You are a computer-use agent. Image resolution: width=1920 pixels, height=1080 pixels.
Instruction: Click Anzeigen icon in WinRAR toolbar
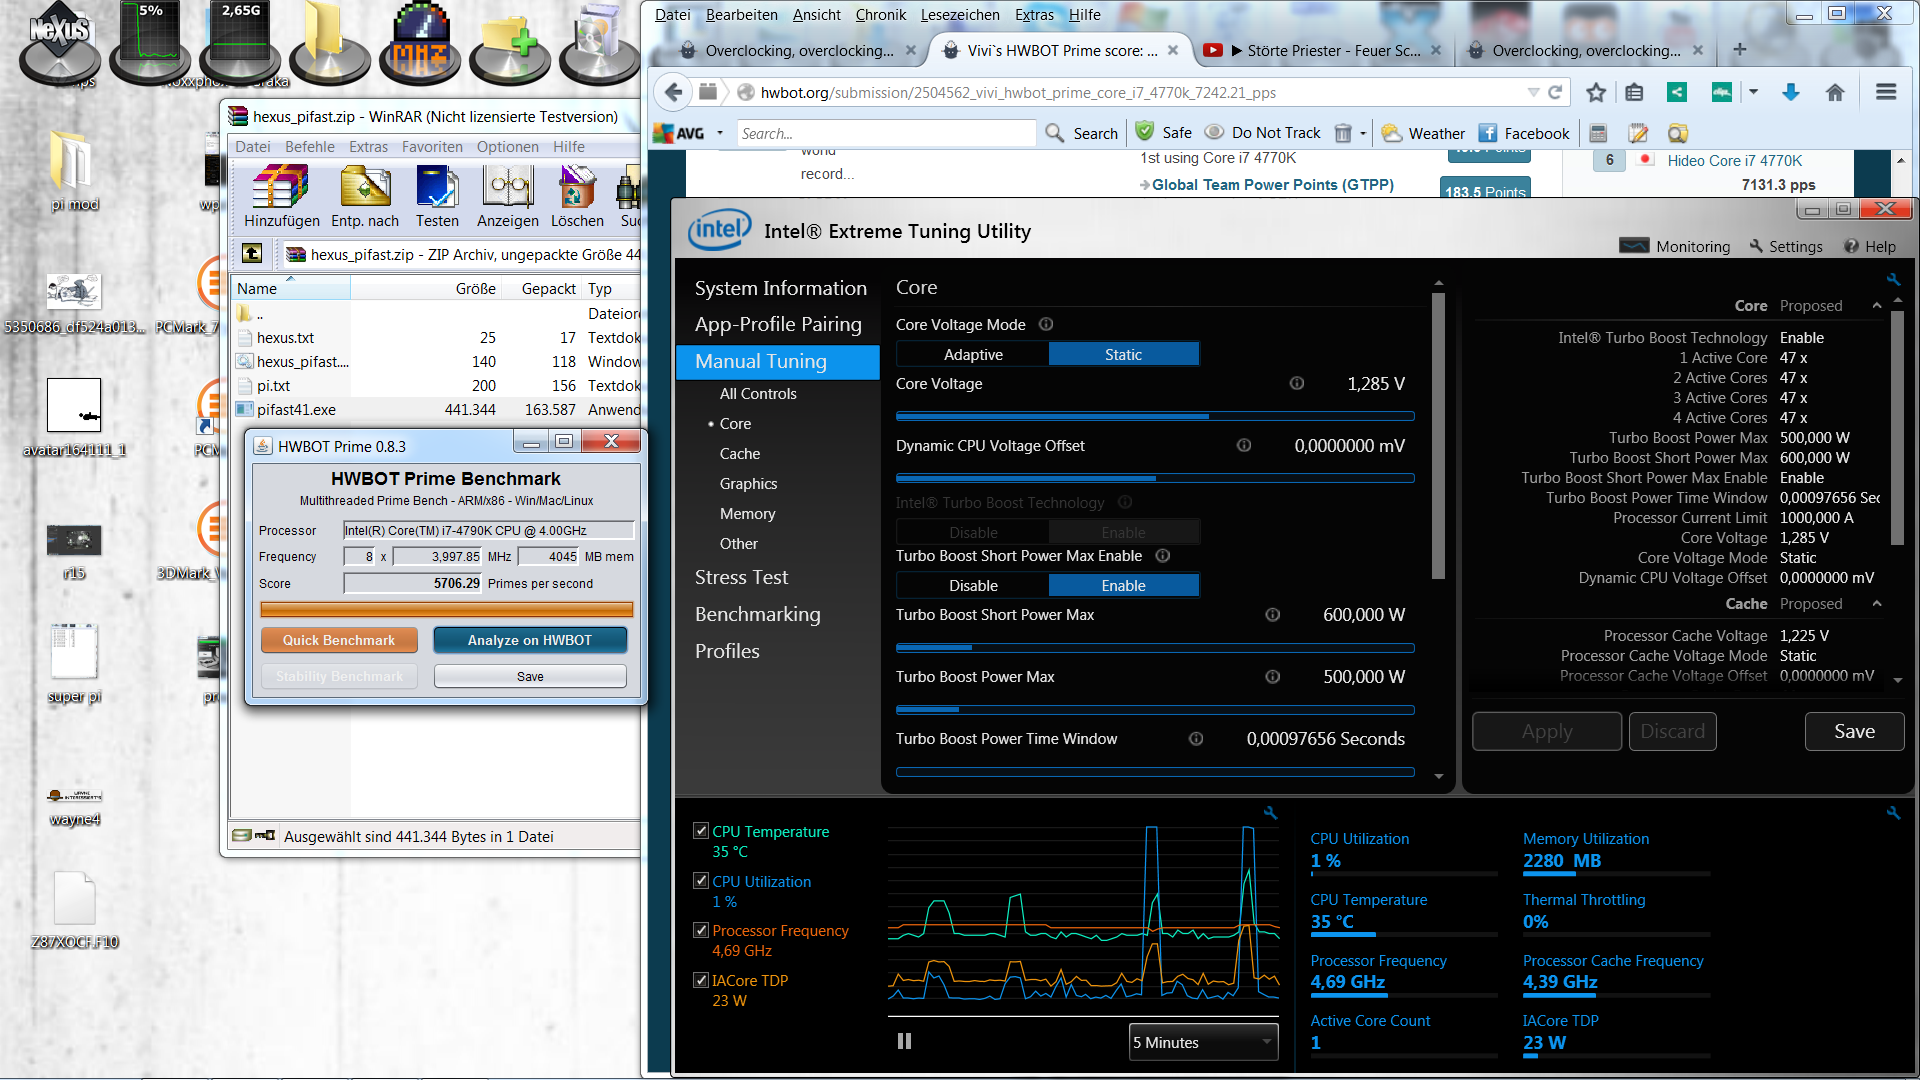[x=508, y=197]
